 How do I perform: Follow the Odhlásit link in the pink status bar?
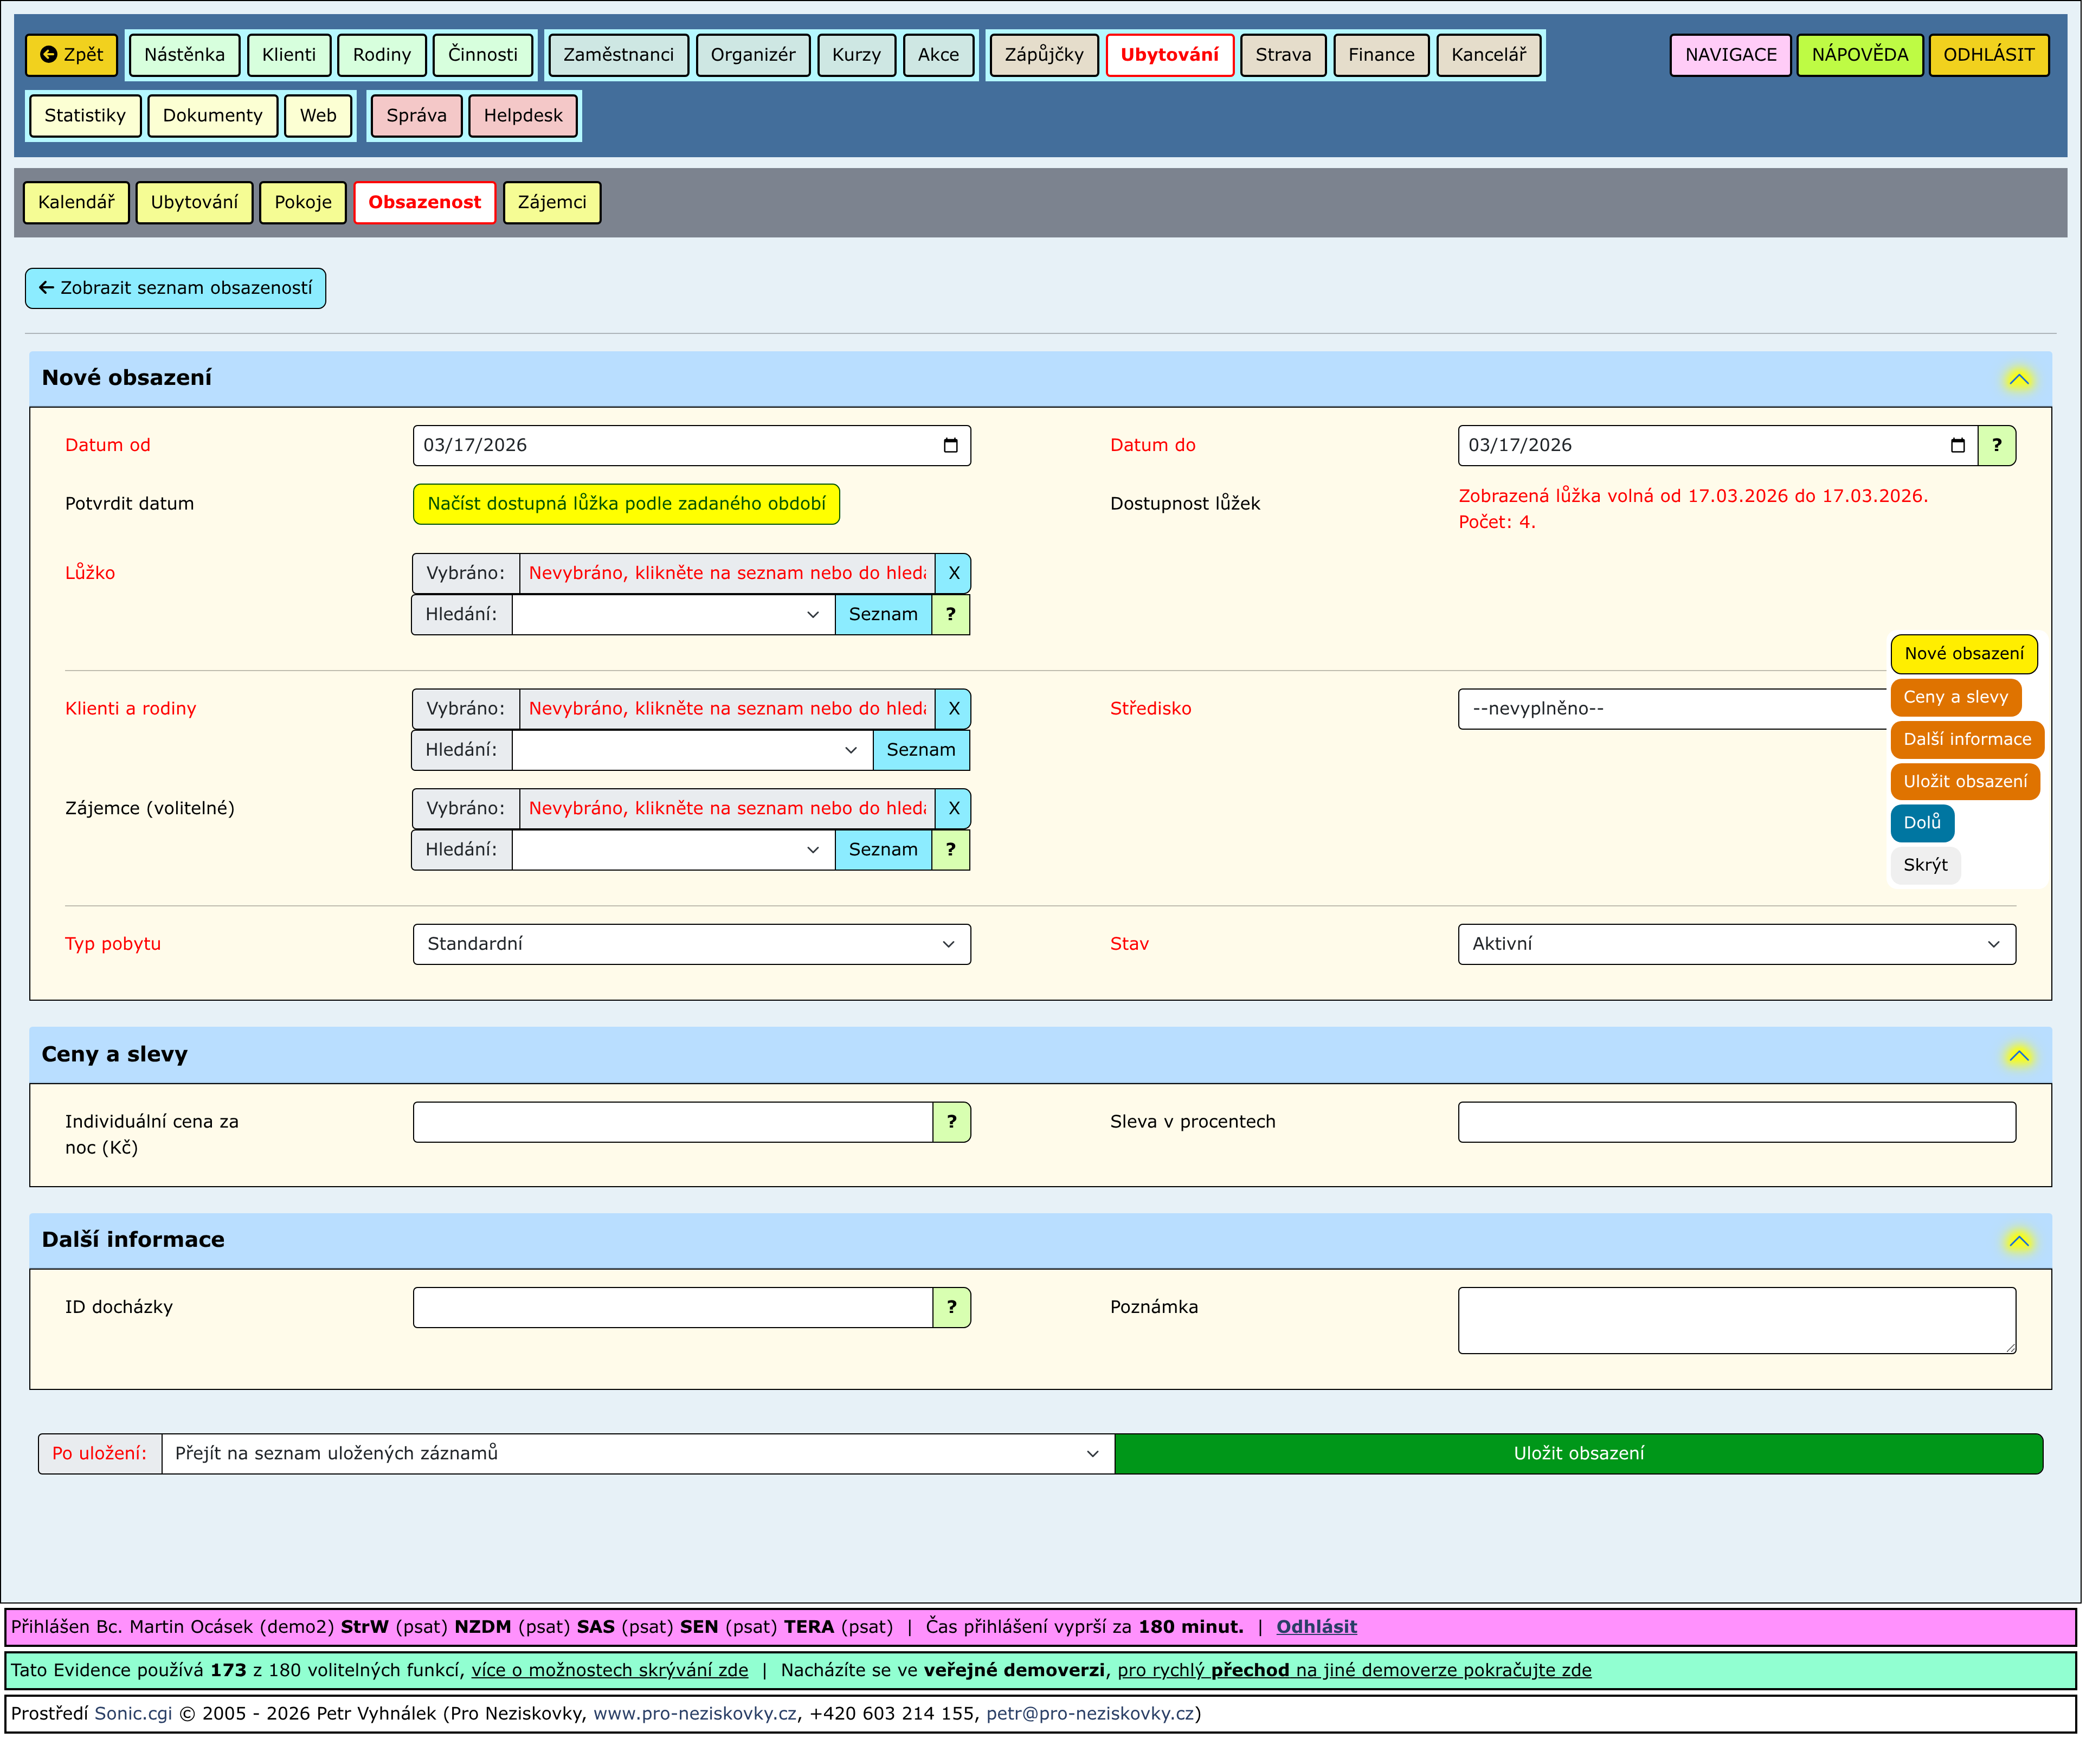pyautogui.click(x=1317, y=1627)
